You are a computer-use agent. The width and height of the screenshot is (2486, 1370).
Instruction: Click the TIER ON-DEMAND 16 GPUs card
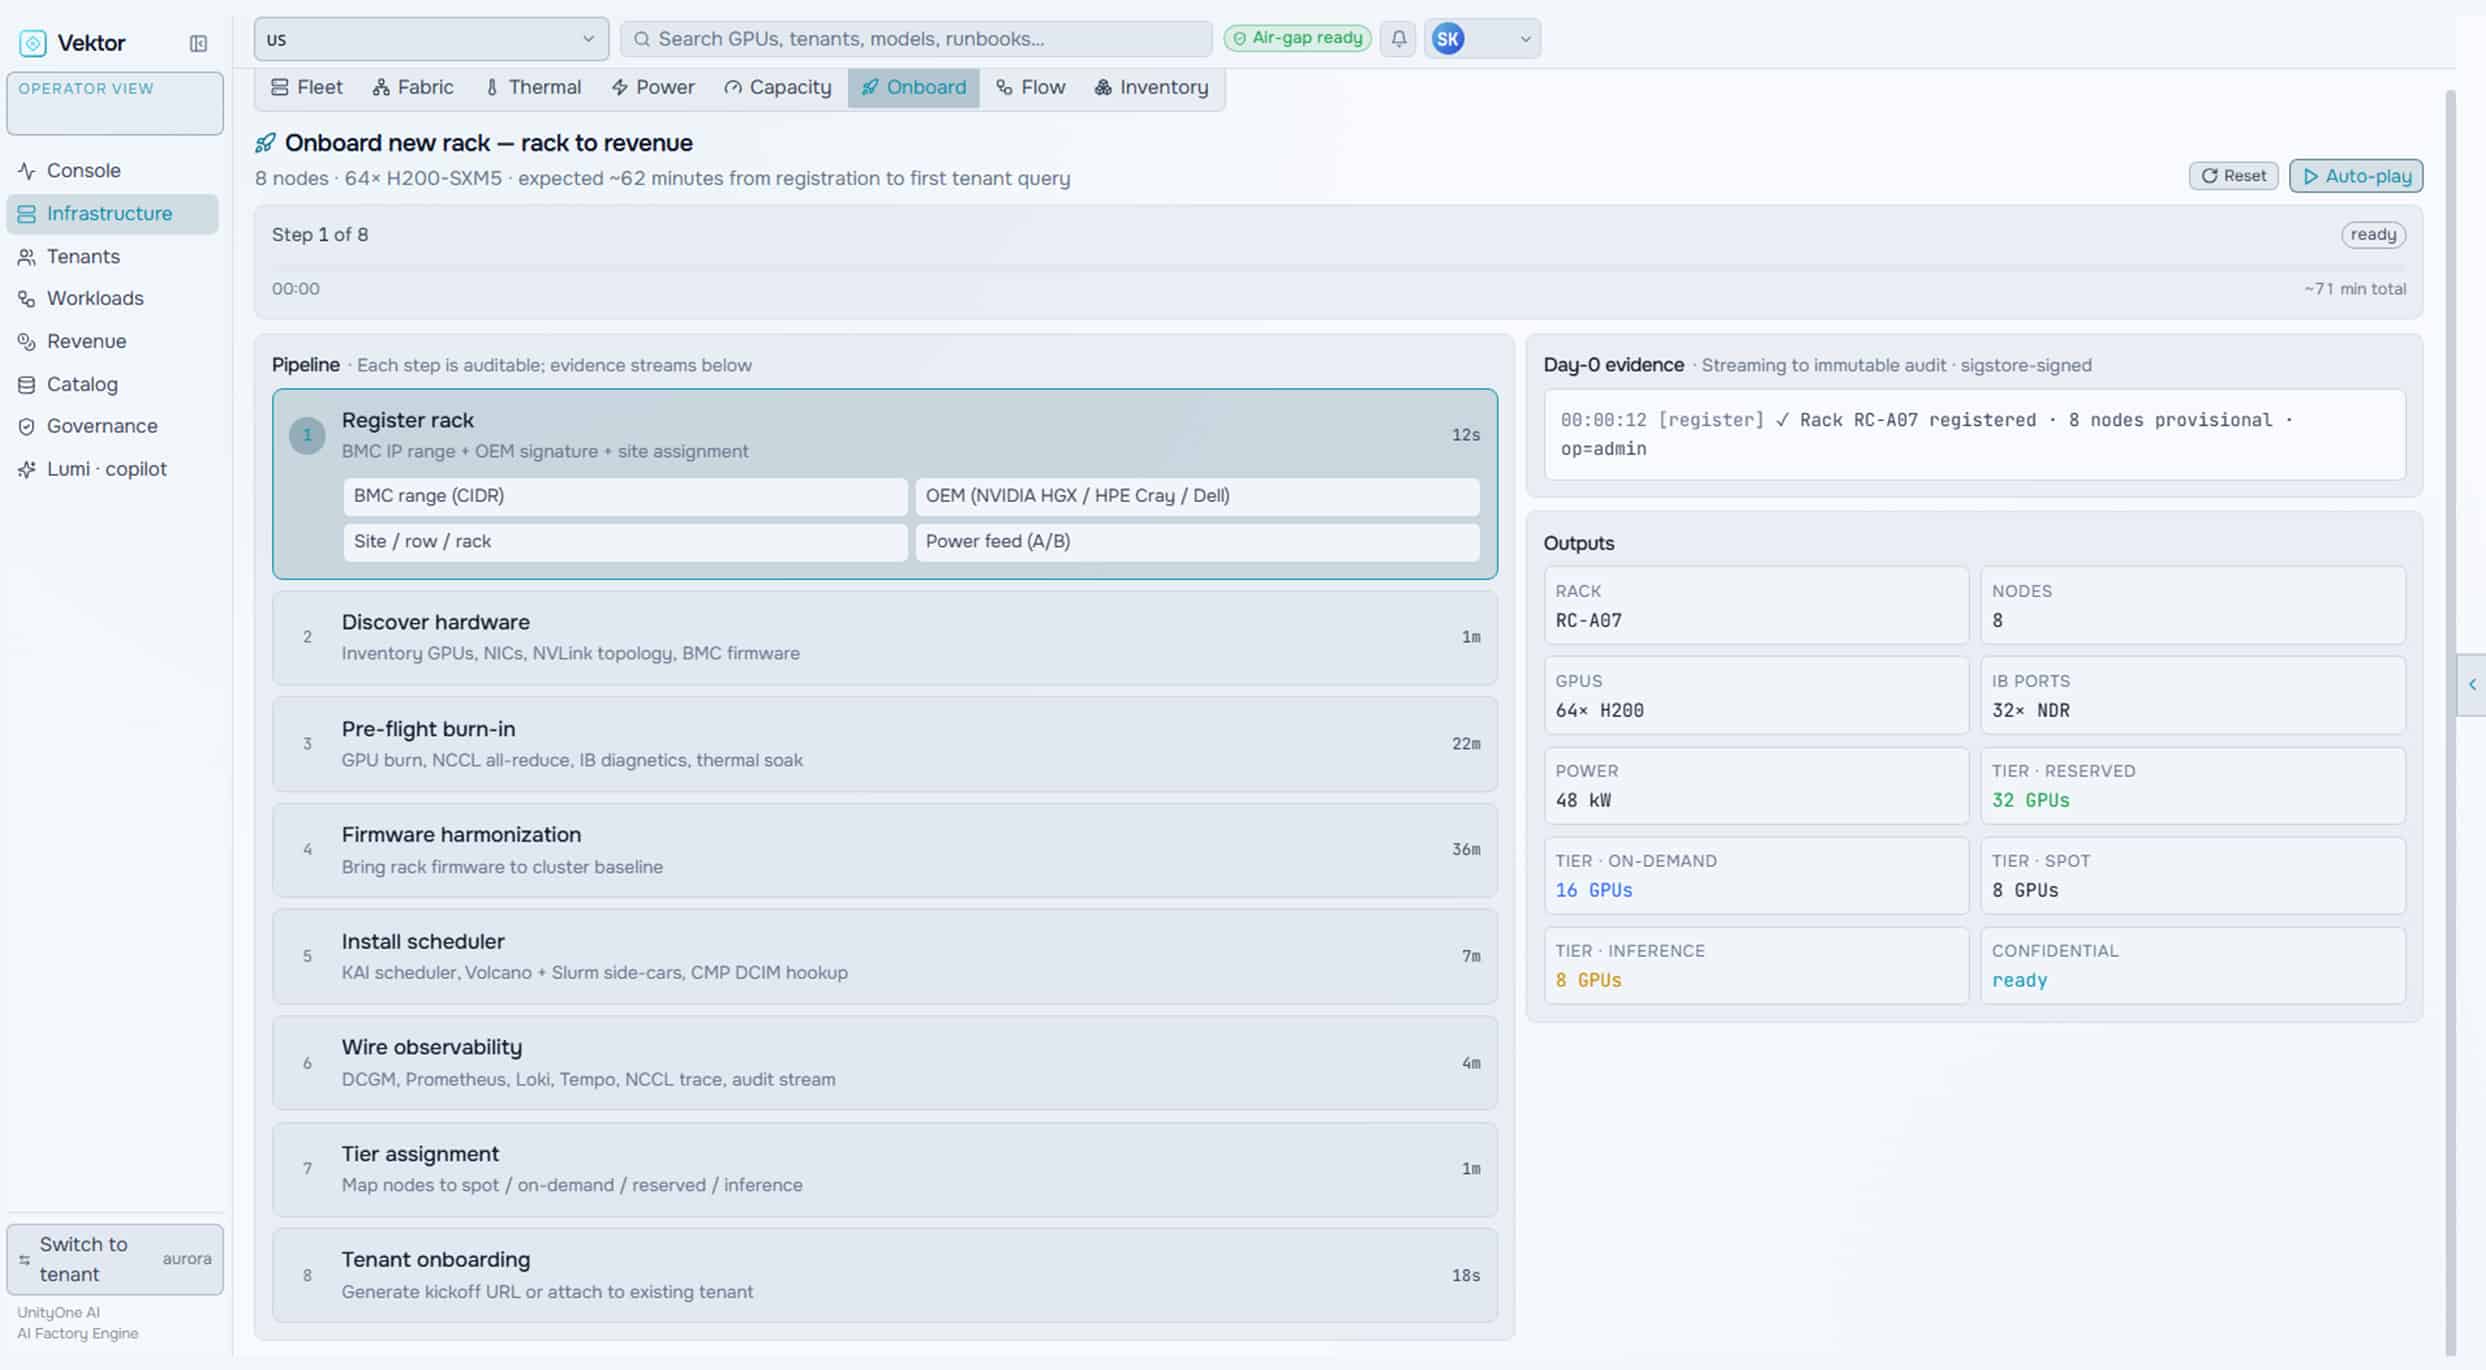1756,876
